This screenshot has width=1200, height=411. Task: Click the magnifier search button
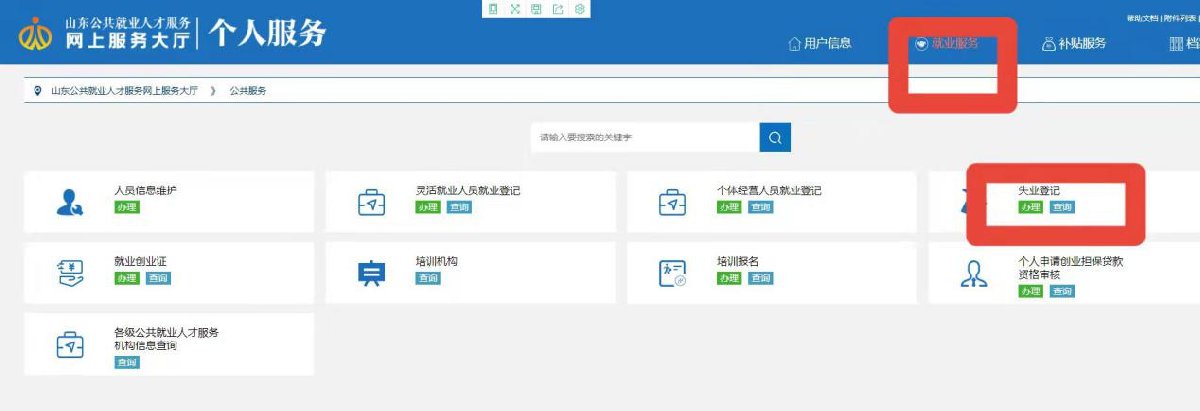coord(775,137)
